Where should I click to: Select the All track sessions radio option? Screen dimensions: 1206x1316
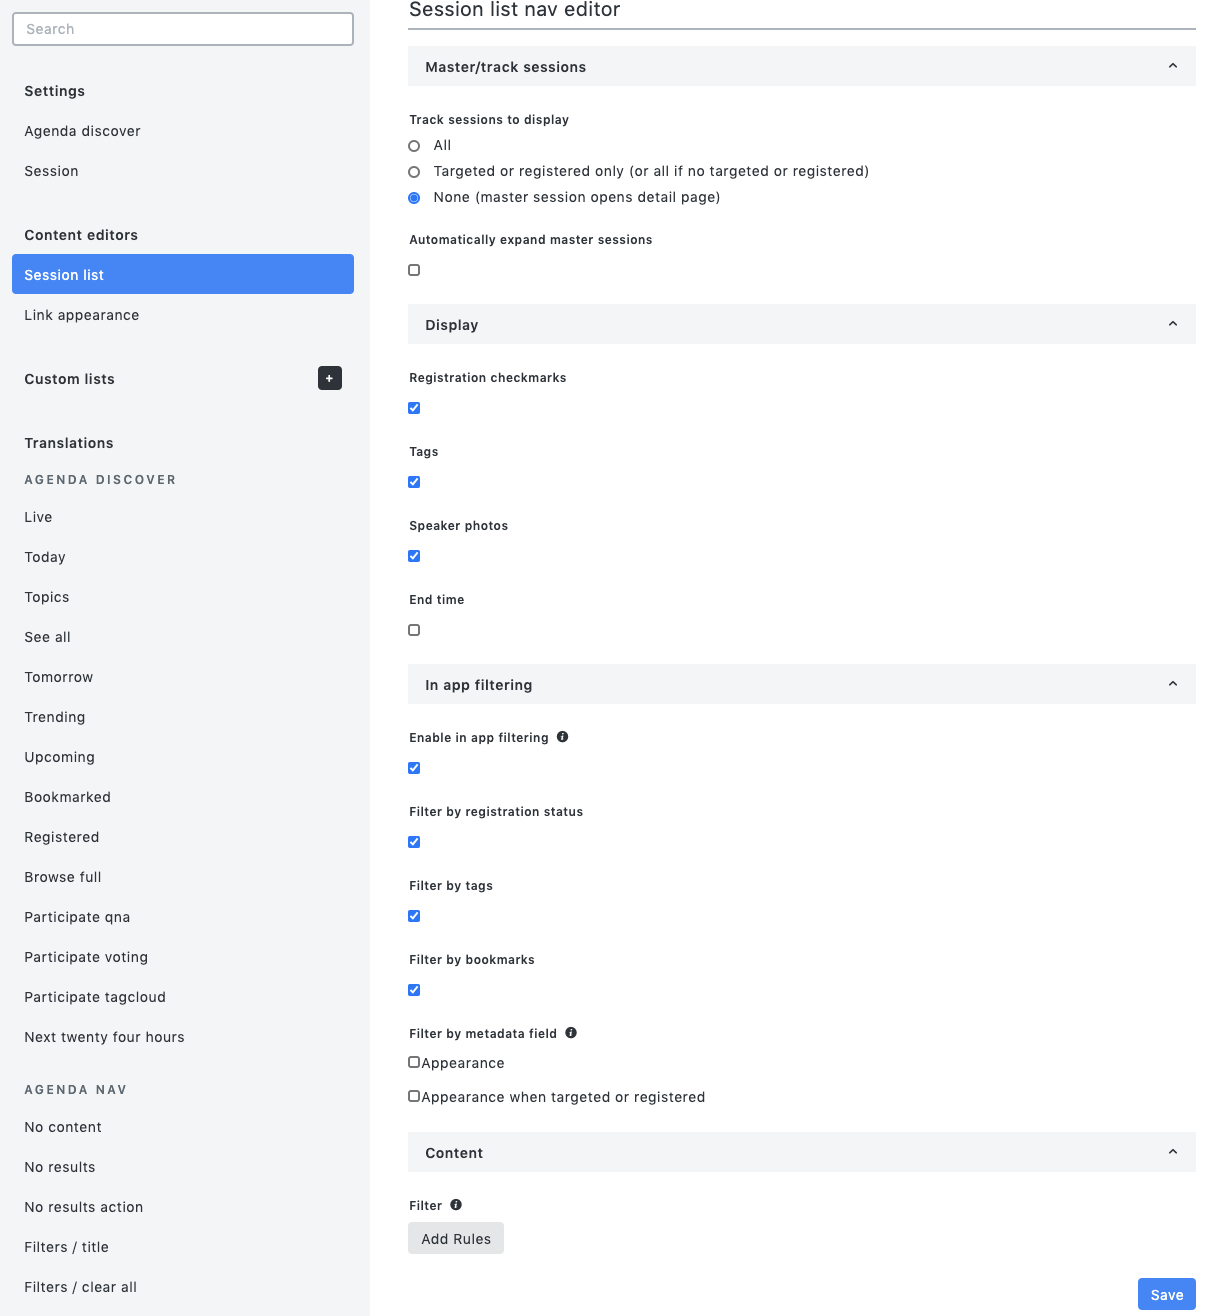(414, 146)
